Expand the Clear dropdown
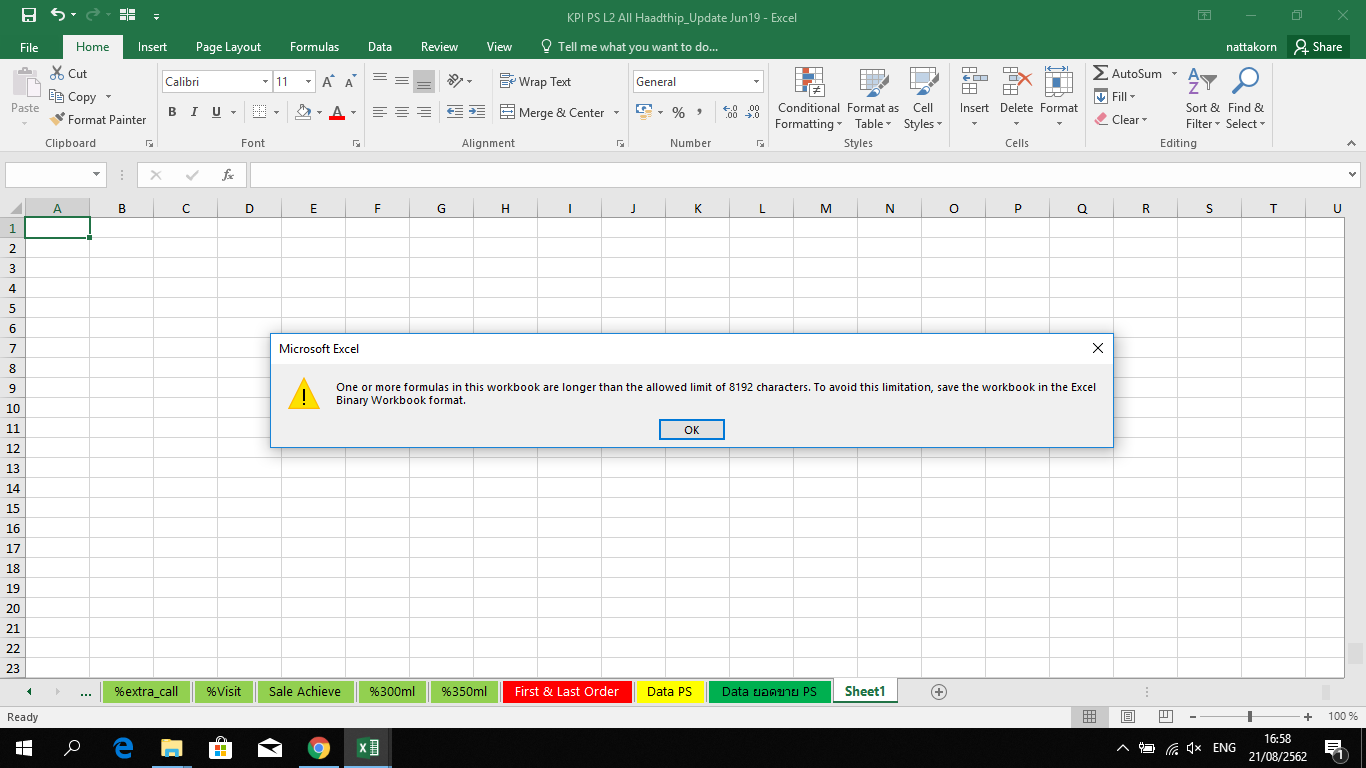Image resolution: width=1366 pixels, height=768 pixels. (1144, 120)
